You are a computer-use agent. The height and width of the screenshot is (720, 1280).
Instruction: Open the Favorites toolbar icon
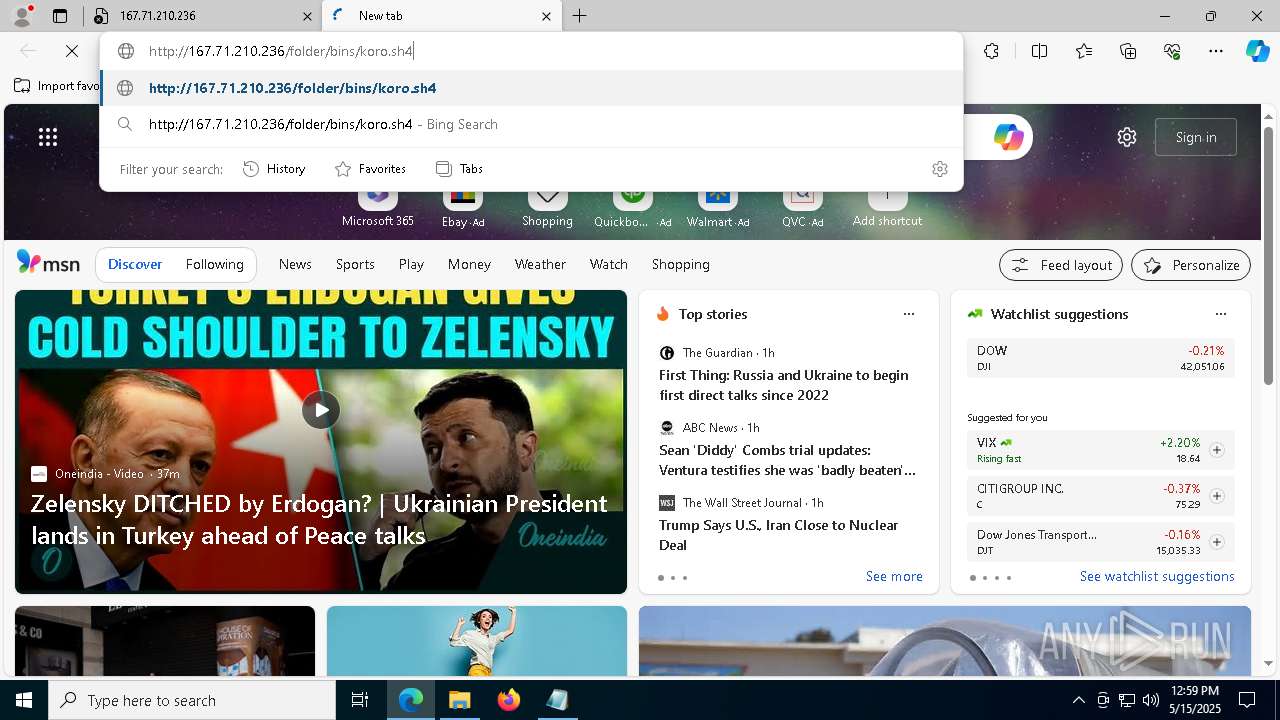coord(1084,51)
